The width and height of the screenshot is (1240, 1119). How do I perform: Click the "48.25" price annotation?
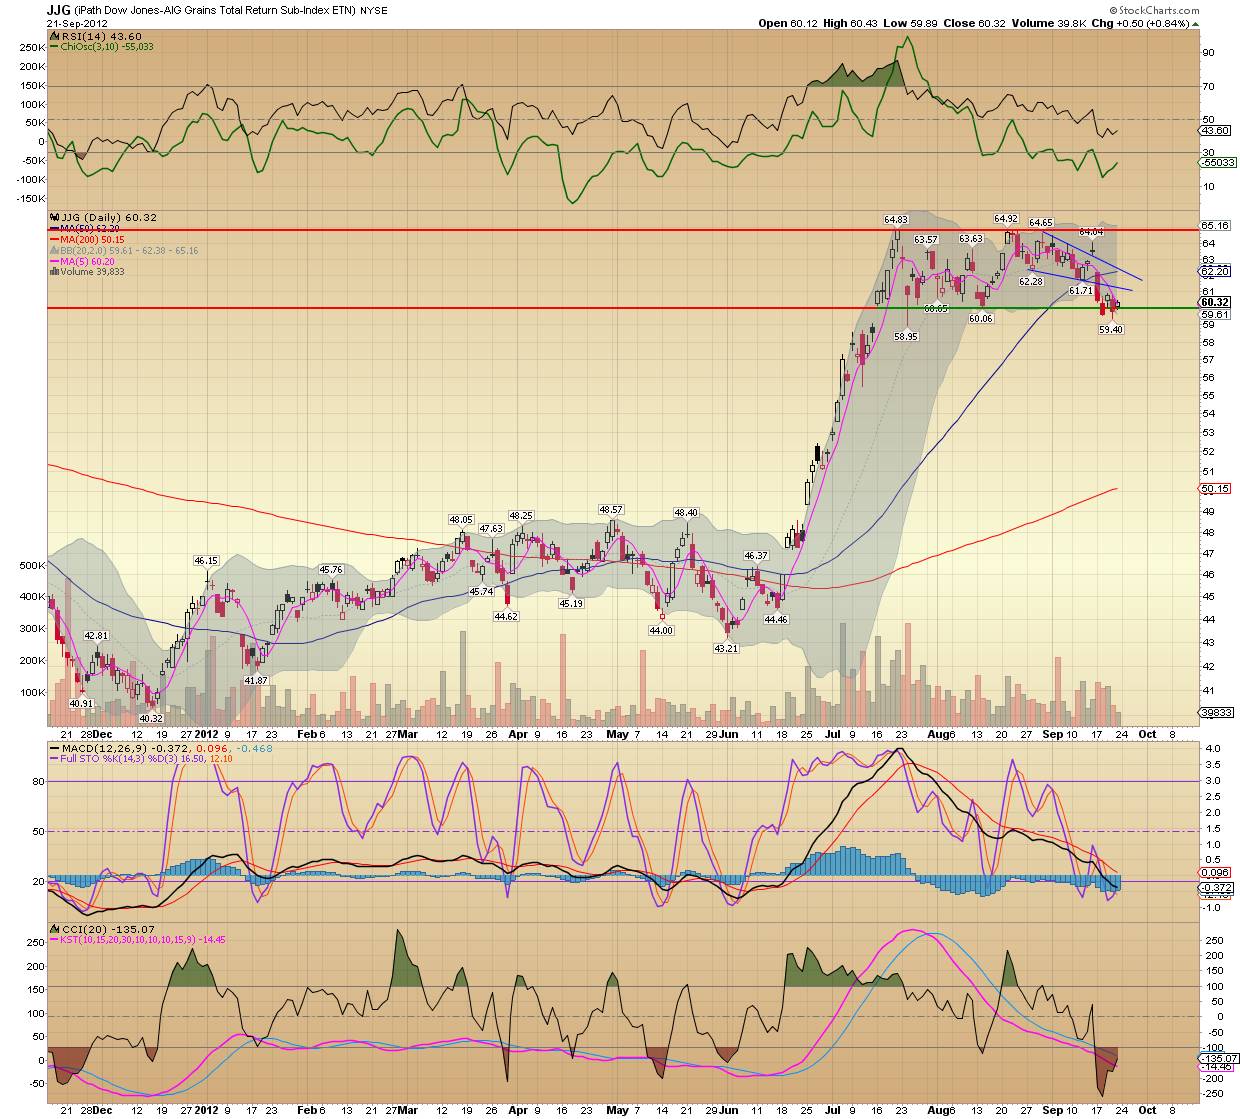[x=521, y=516]
